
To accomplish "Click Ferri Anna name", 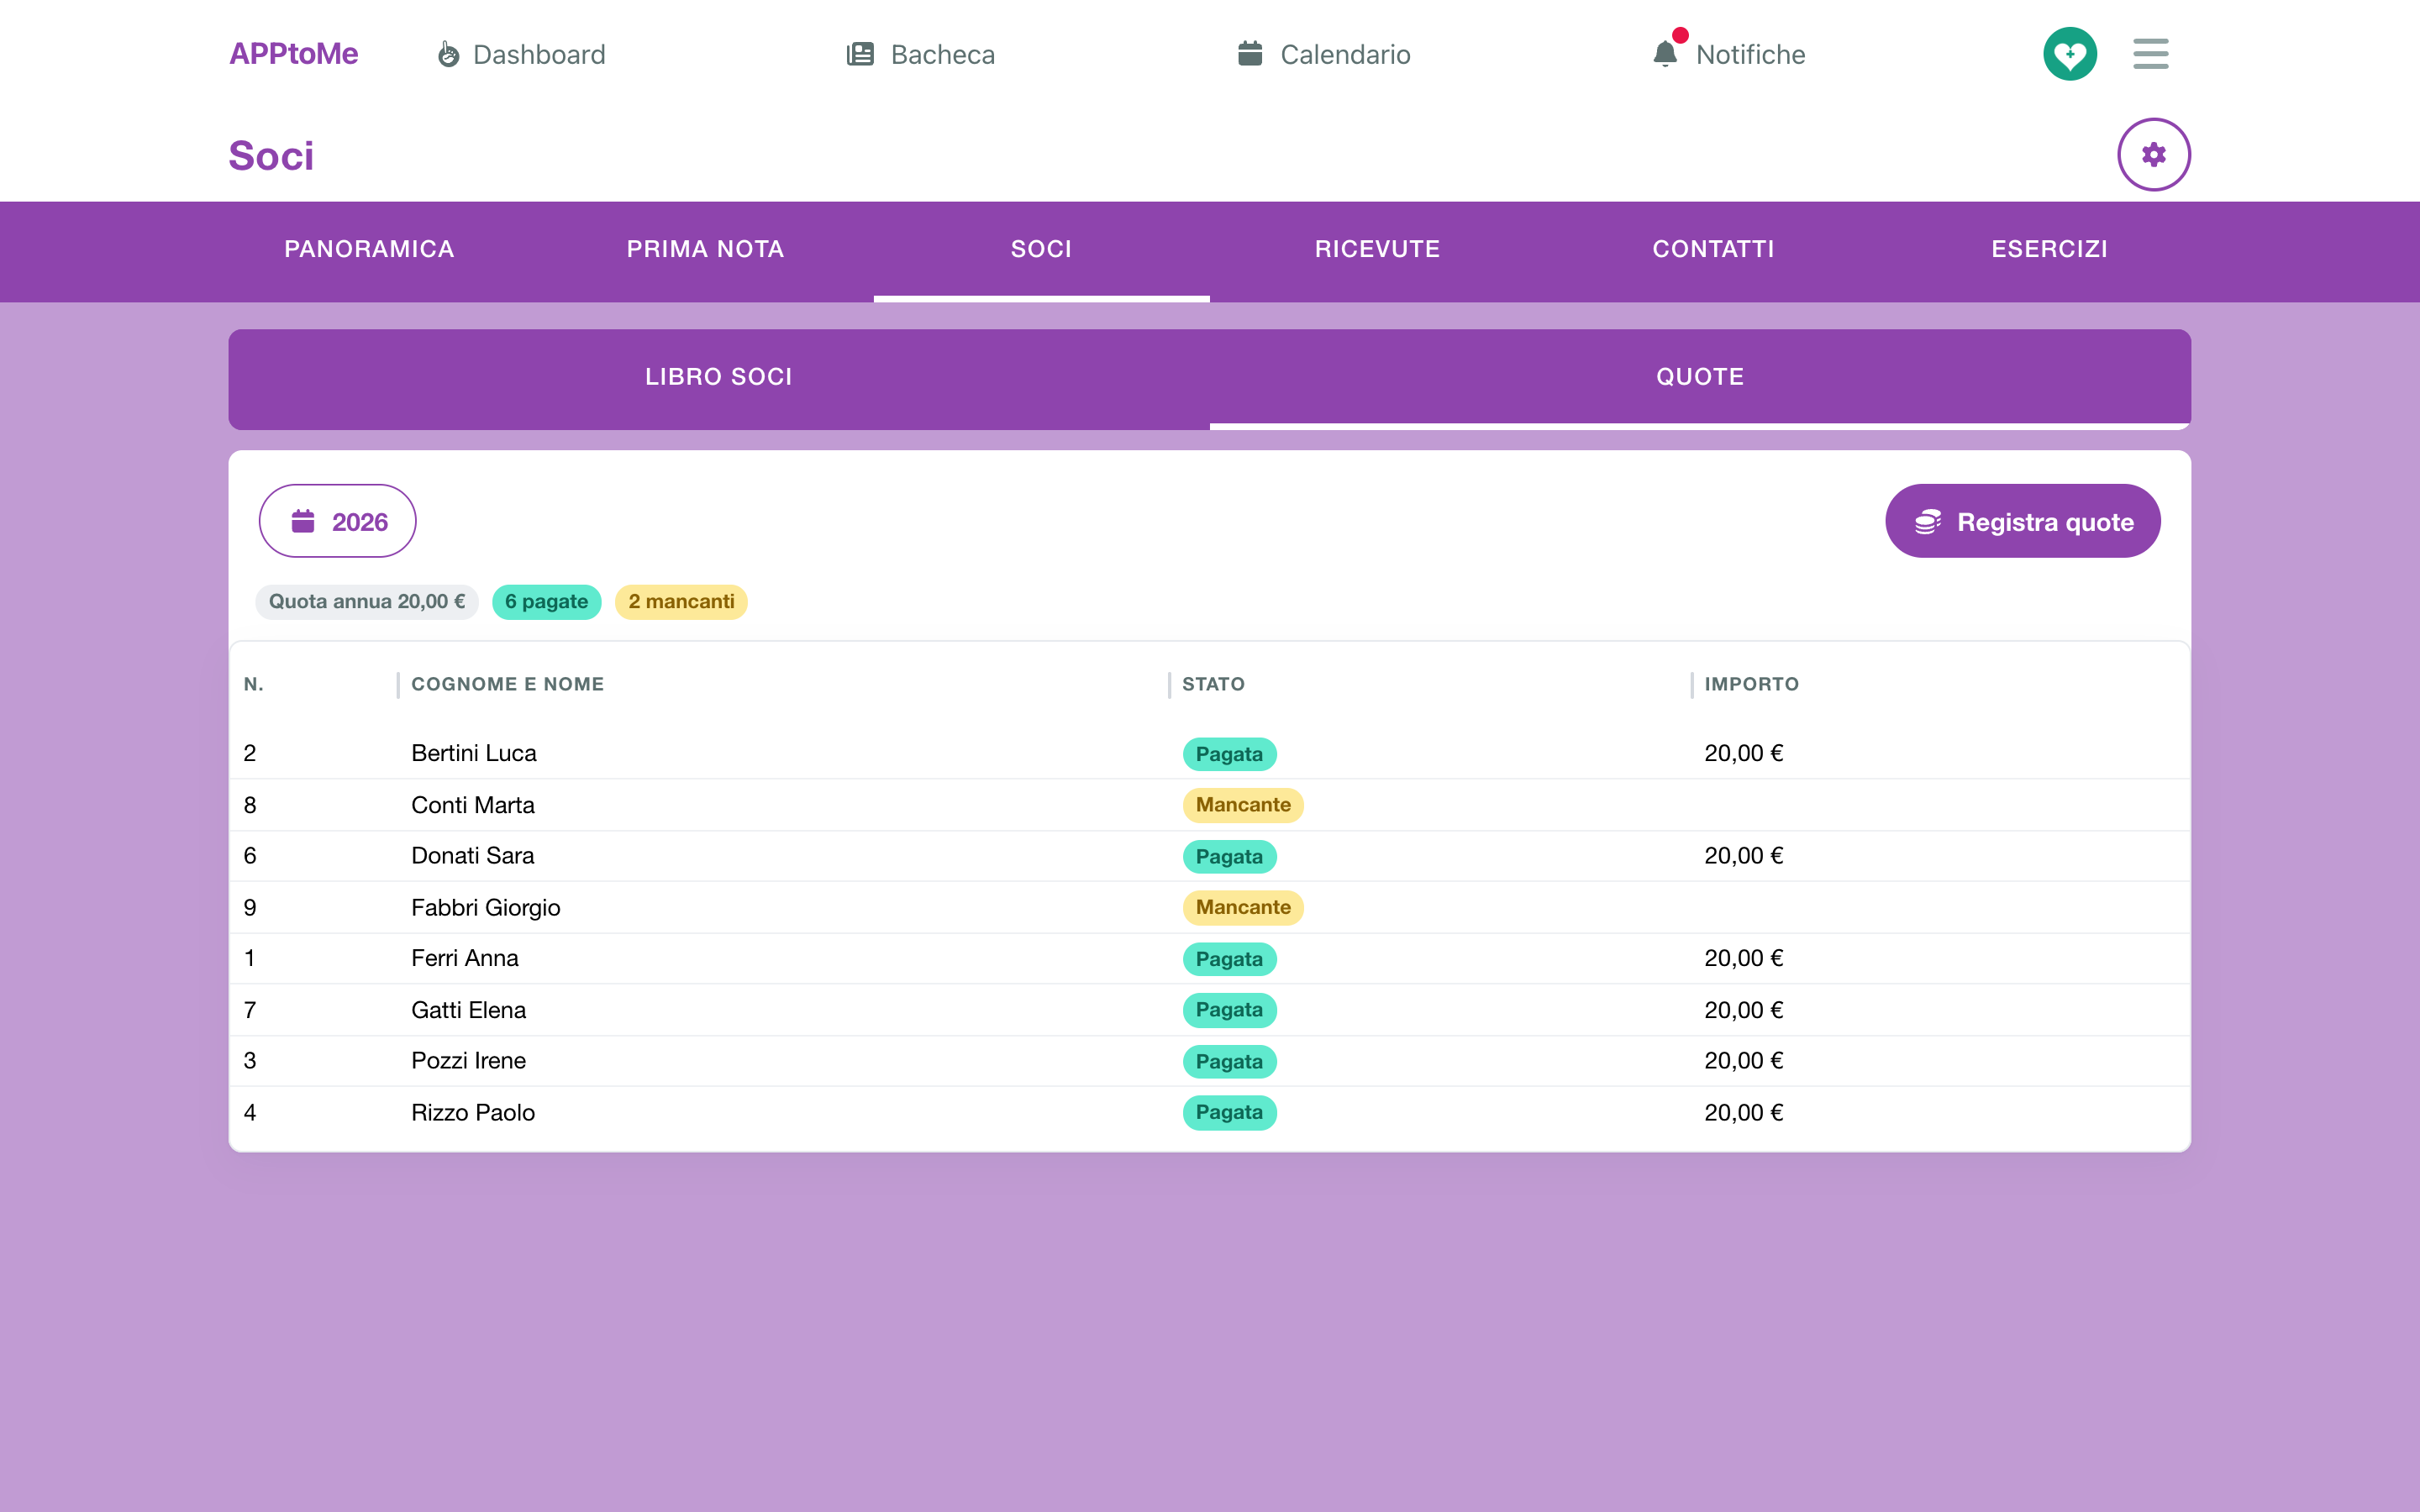I will (x=465, y=959).
